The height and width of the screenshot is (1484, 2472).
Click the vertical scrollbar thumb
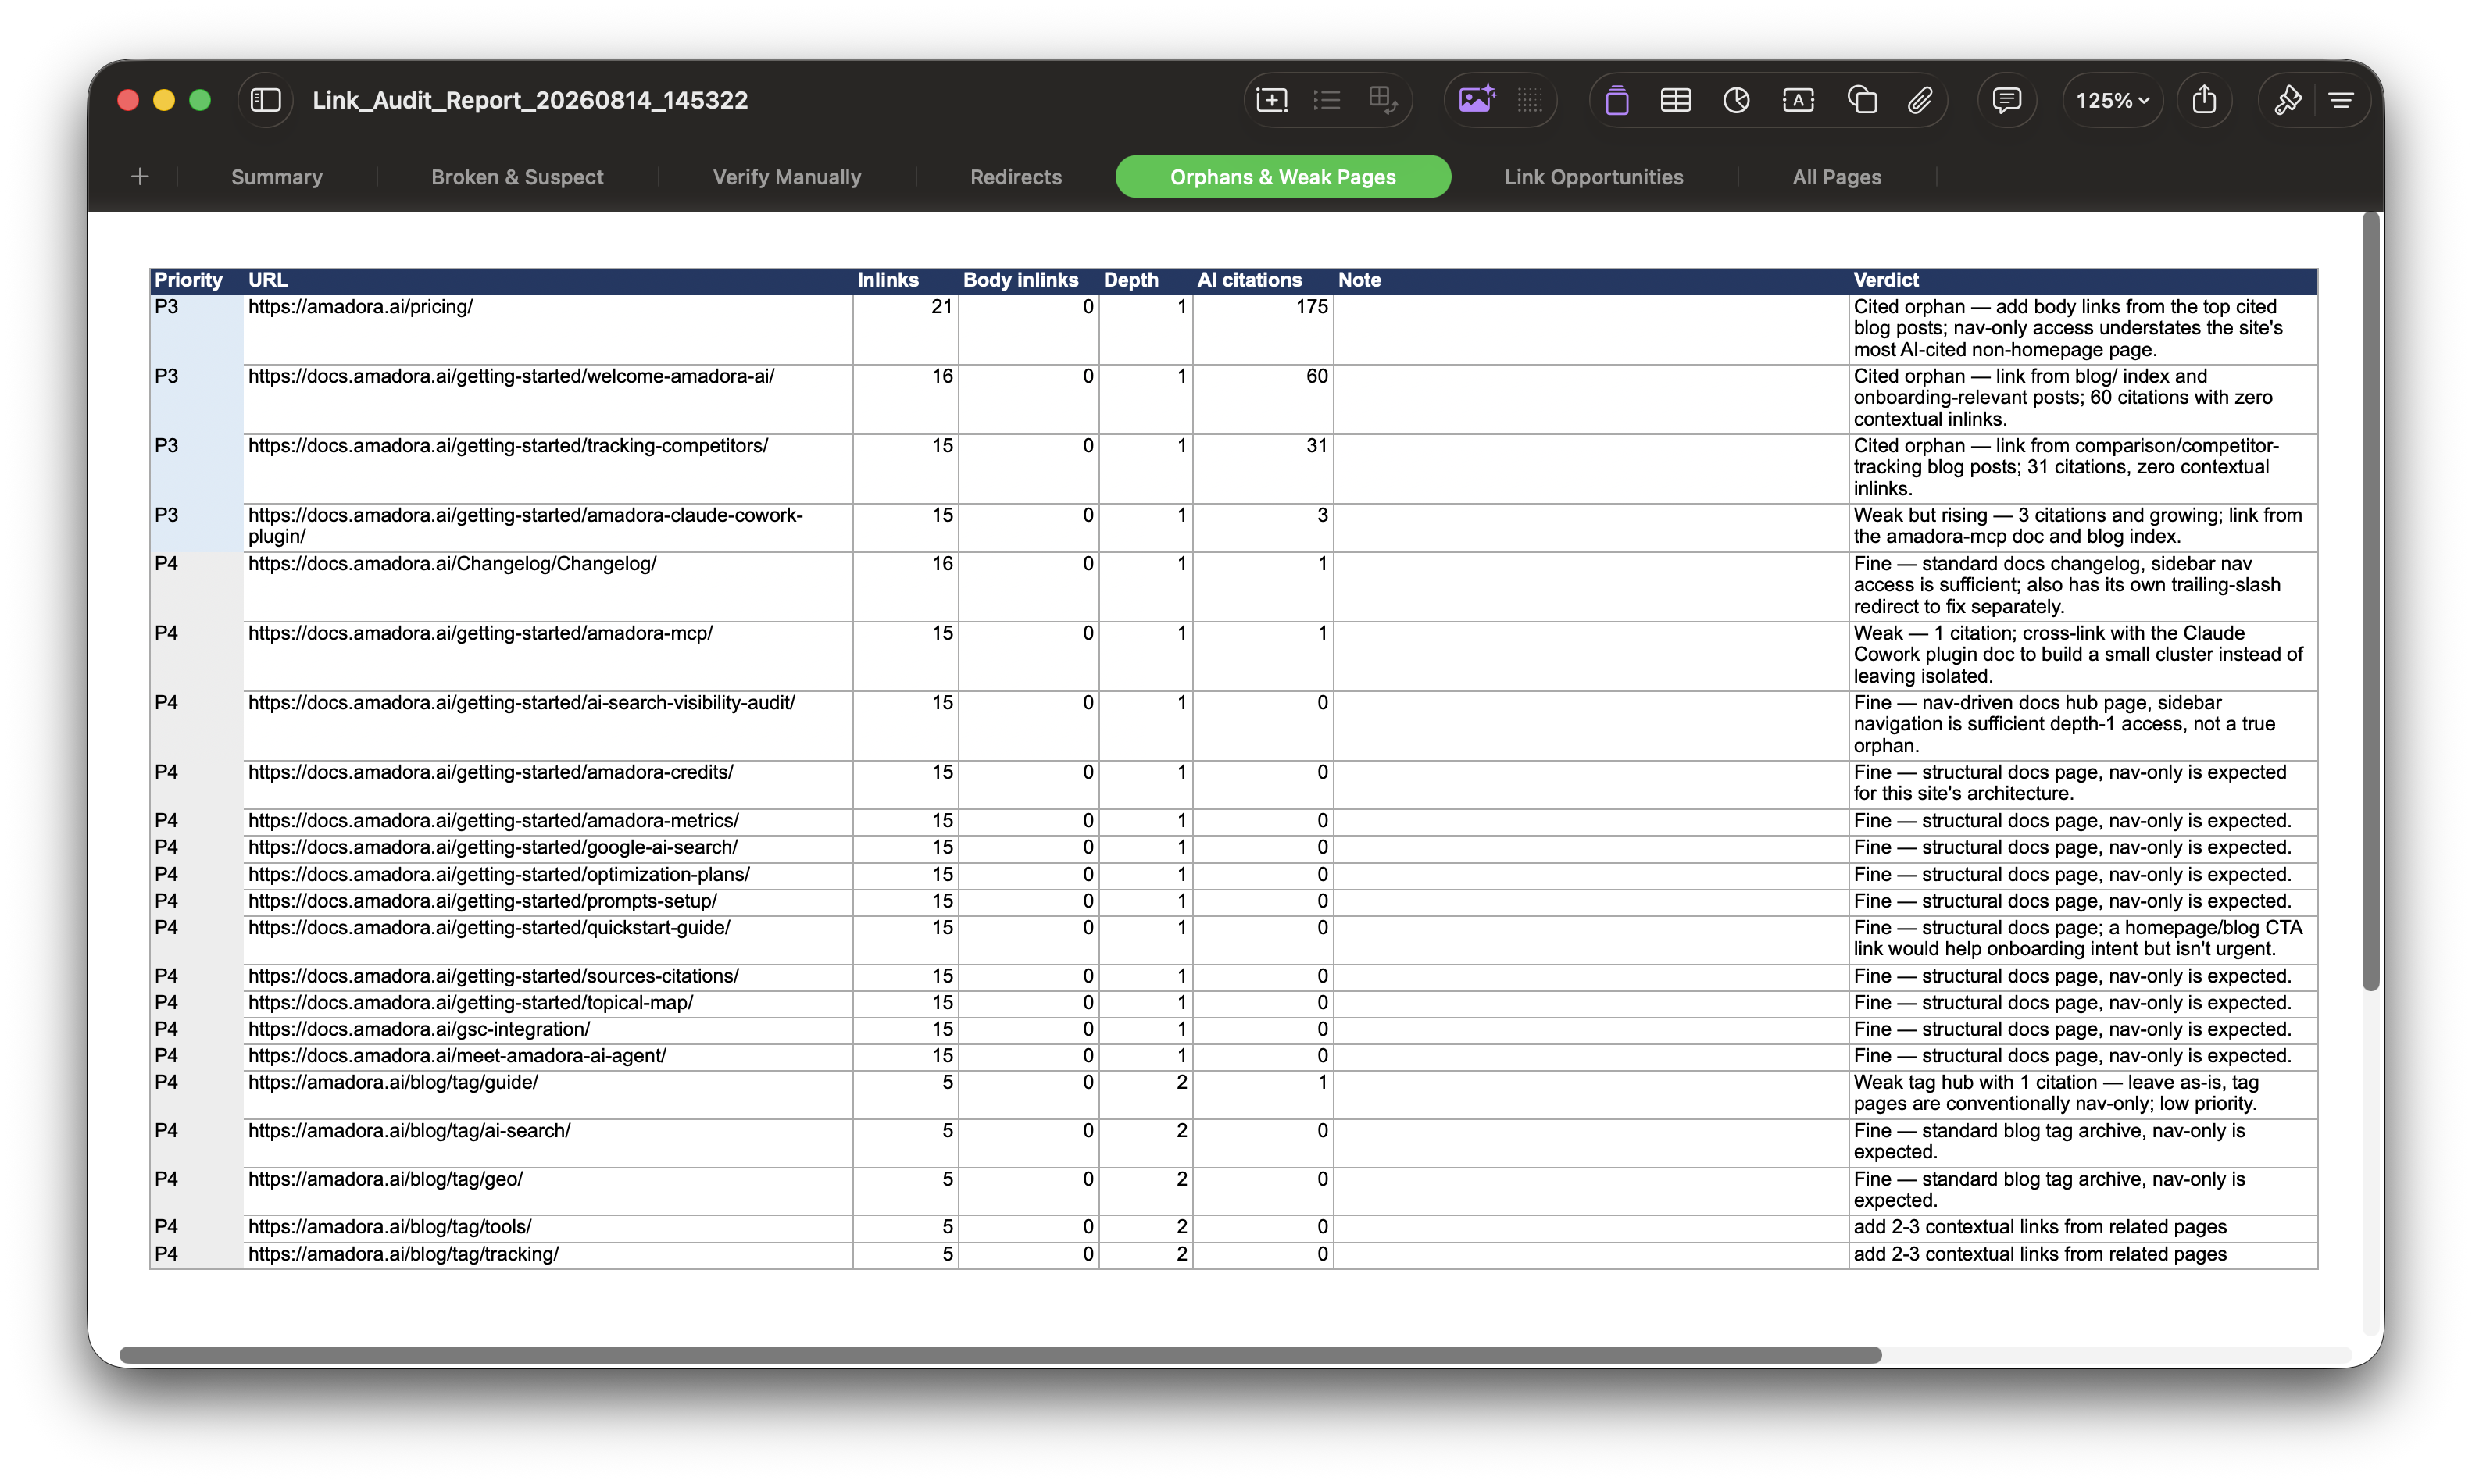pos(2371,600)
